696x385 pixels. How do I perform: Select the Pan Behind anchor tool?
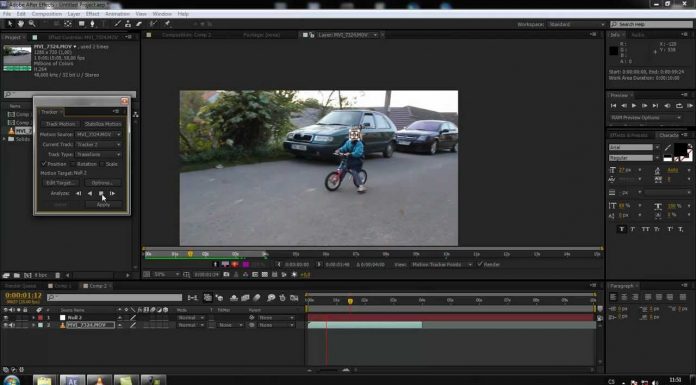point(67,24)
